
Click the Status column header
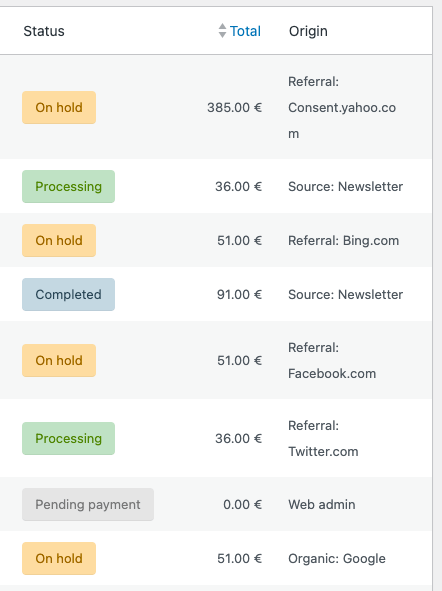point(44,31)
